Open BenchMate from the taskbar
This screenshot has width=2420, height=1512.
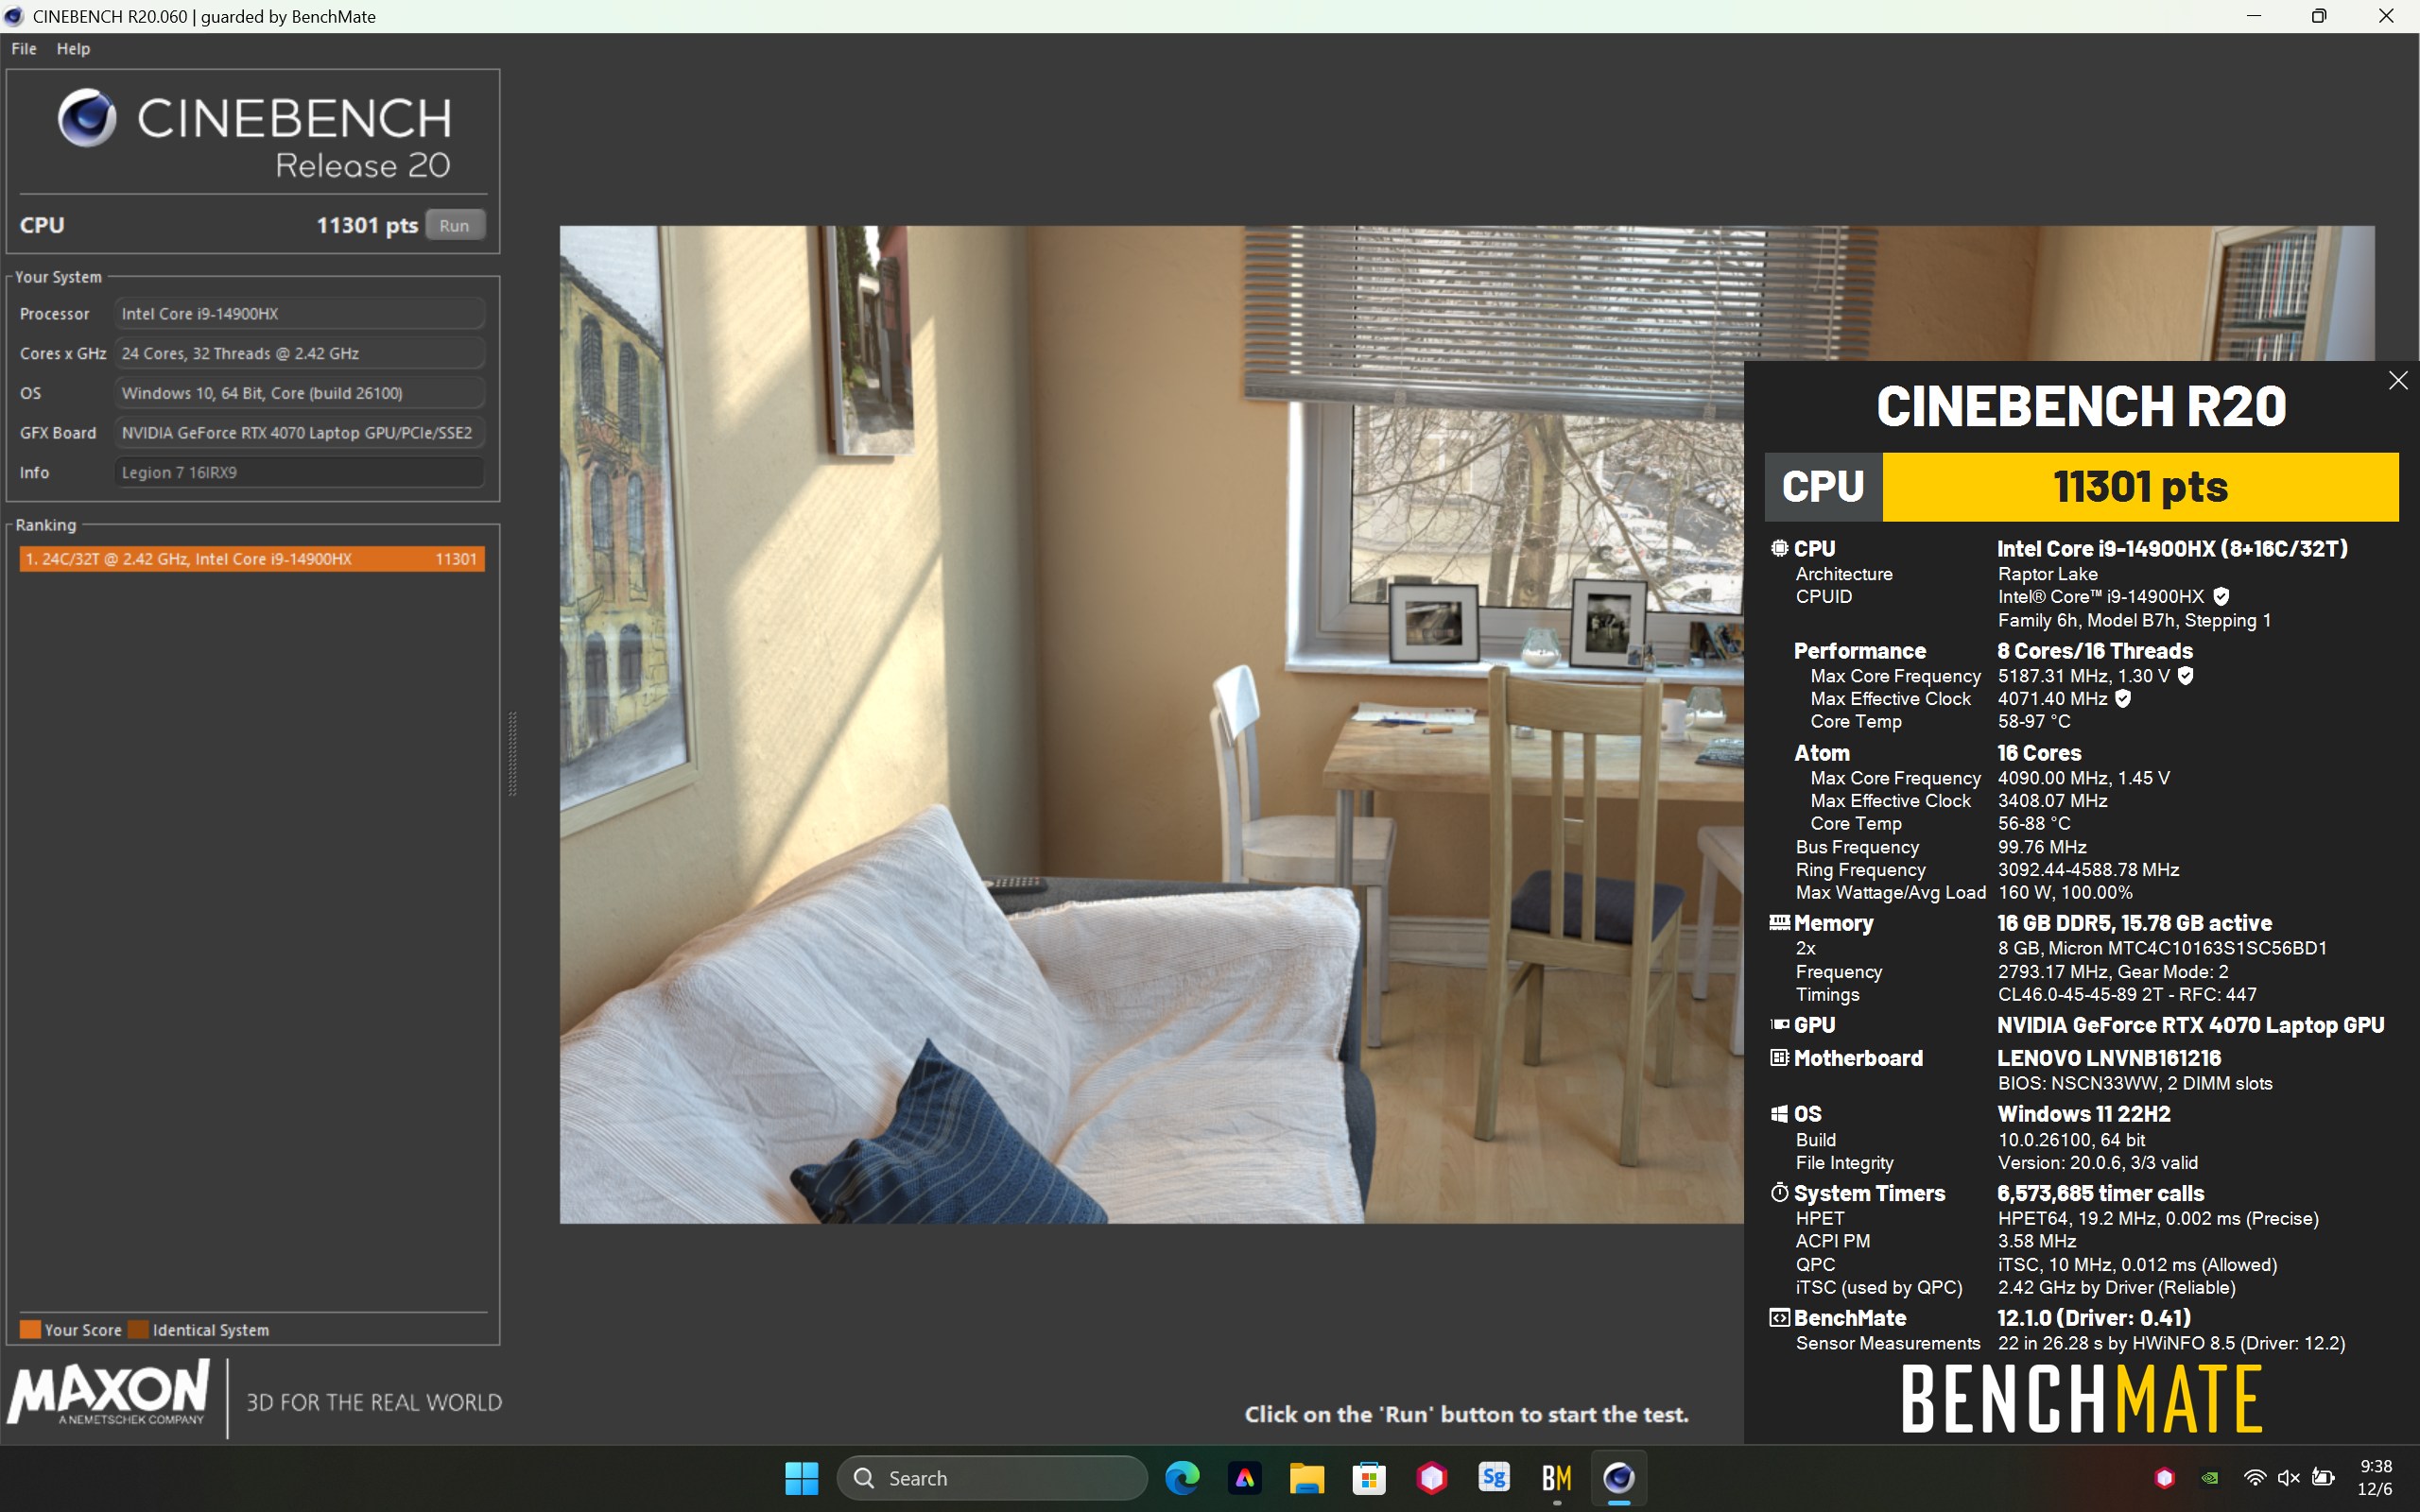[x=1556, y=1478]
